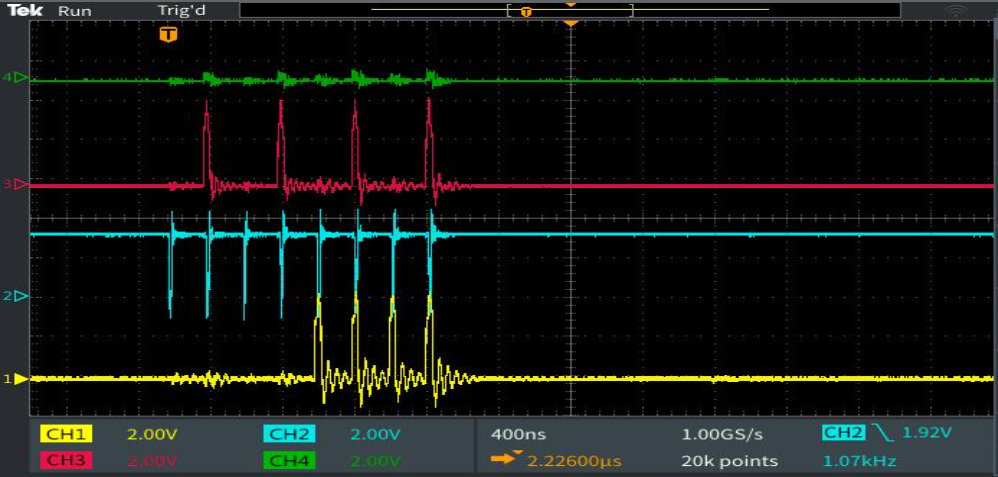Click the horizontal position arrow icon

point(505,459)
